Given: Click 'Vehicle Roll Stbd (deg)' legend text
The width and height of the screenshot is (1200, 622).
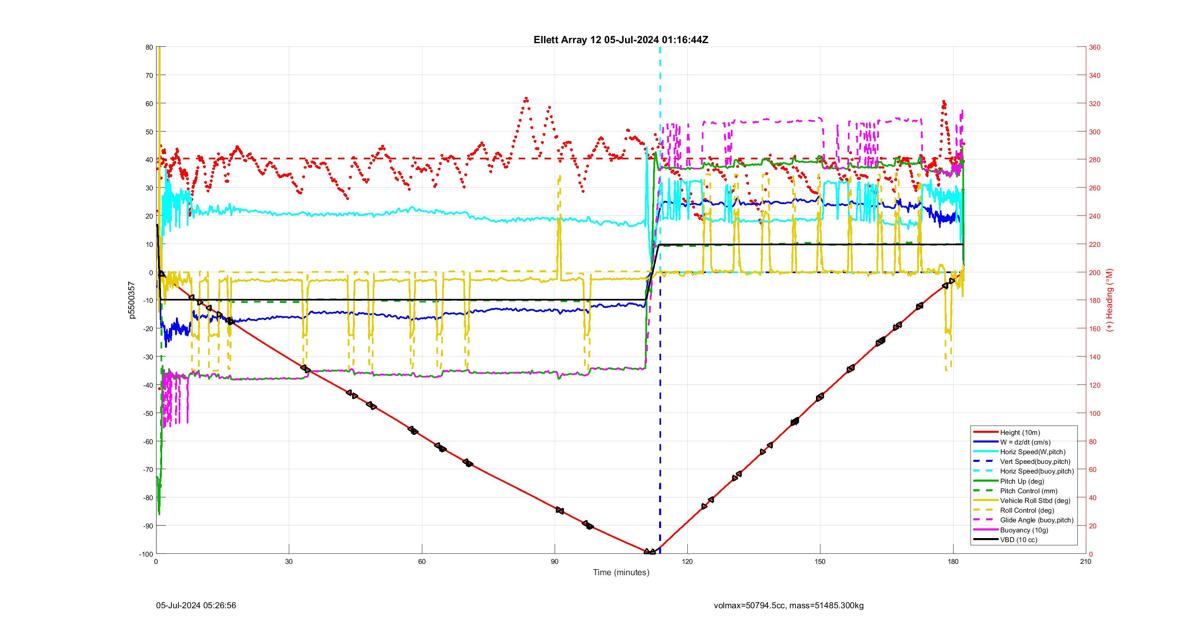Looking at the screenshot, I should click(1035, 500).
